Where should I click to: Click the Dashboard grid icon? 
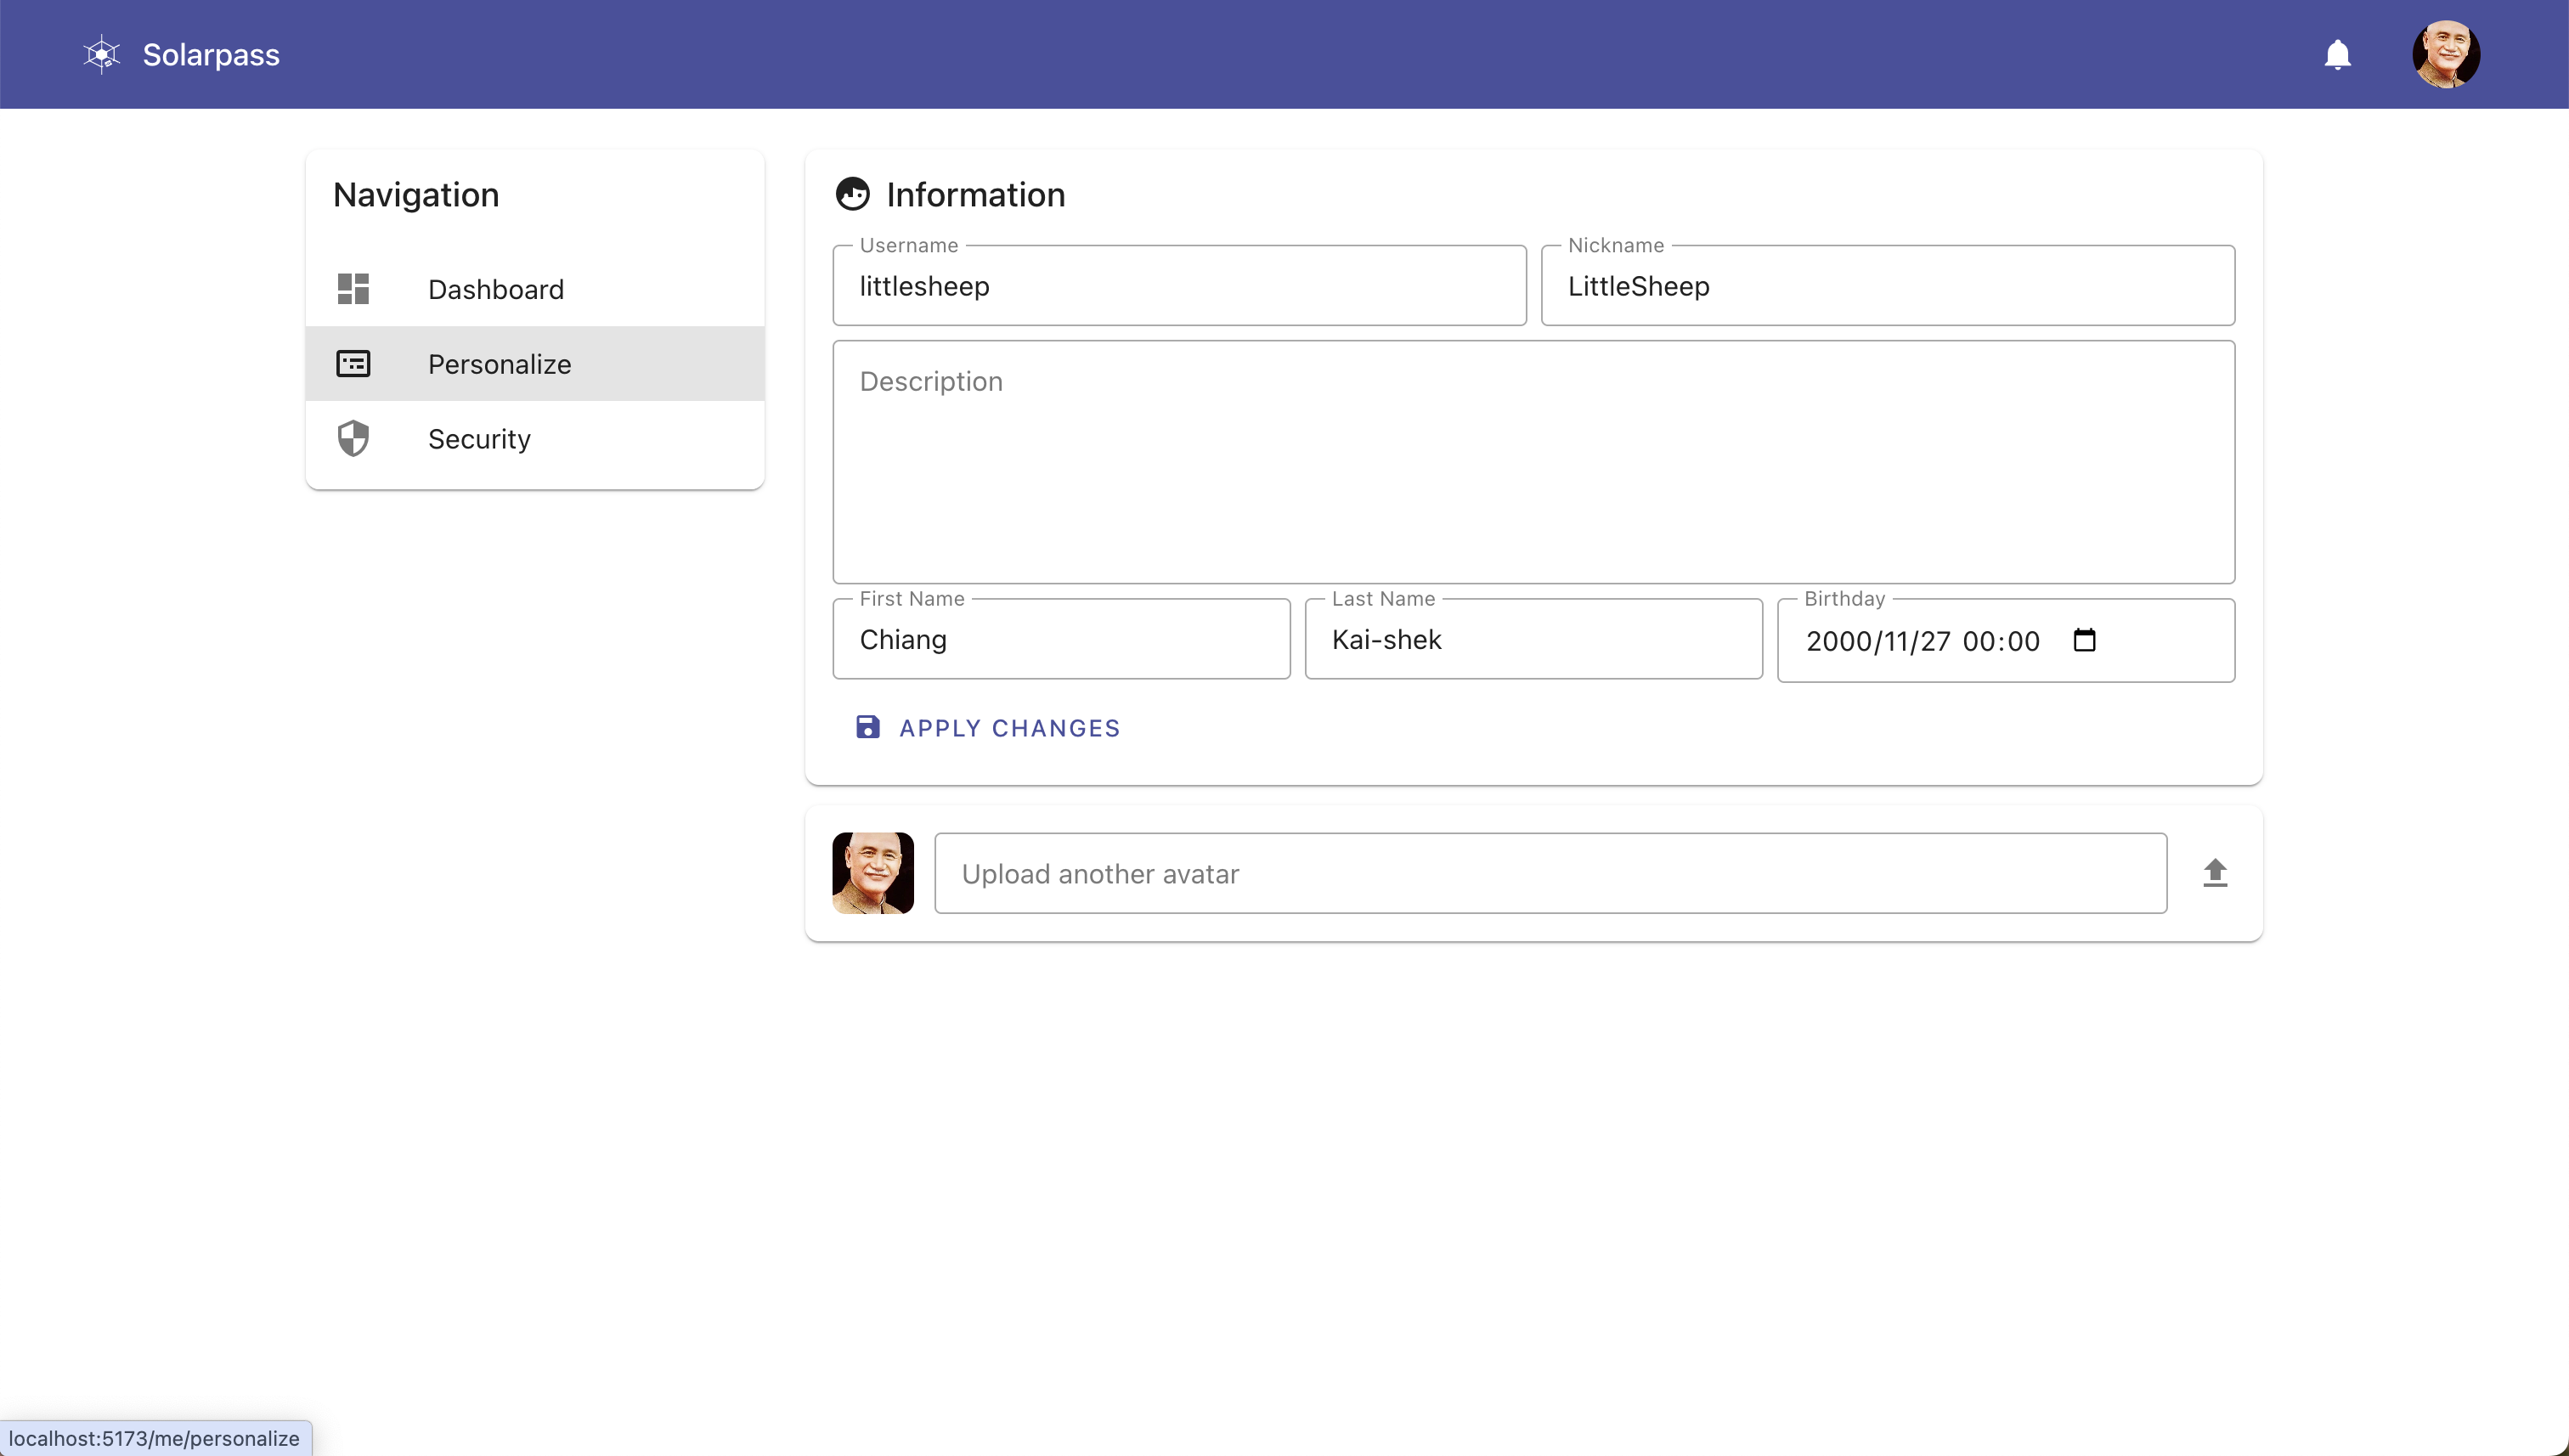353,289
